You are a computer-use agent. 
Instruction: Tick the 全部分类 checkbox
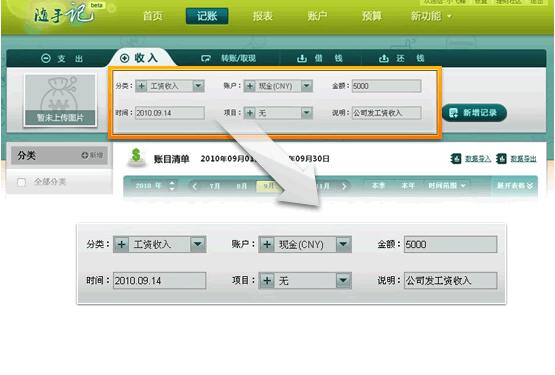point(21,182)
